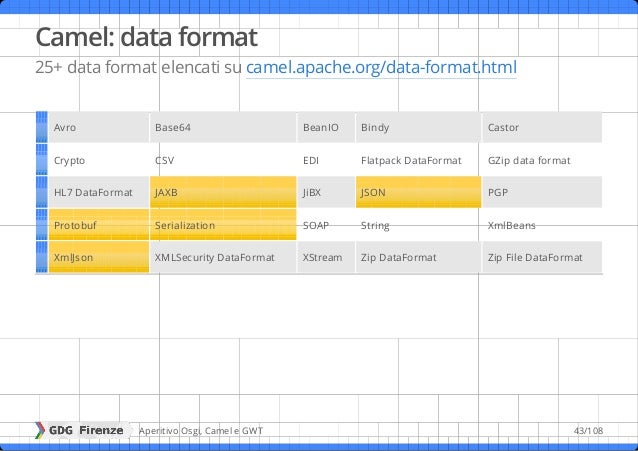The height and width of the screenshot is (451, 638).
Task: Click the Camel: data format title
Action: [146, 37]
